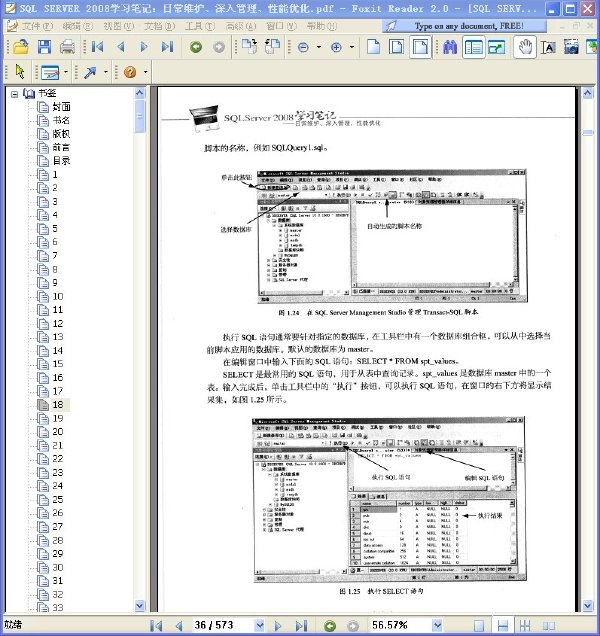Select single page layout in status bar
Image resolution: width=600 pixels, height=636 pixels.
(479, 626)
